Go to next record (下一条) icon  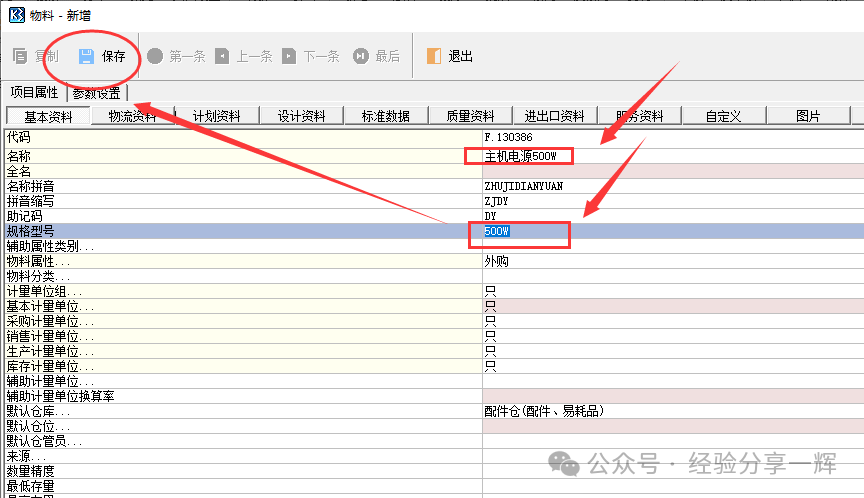pyautogui.click(x=288, y=56)
